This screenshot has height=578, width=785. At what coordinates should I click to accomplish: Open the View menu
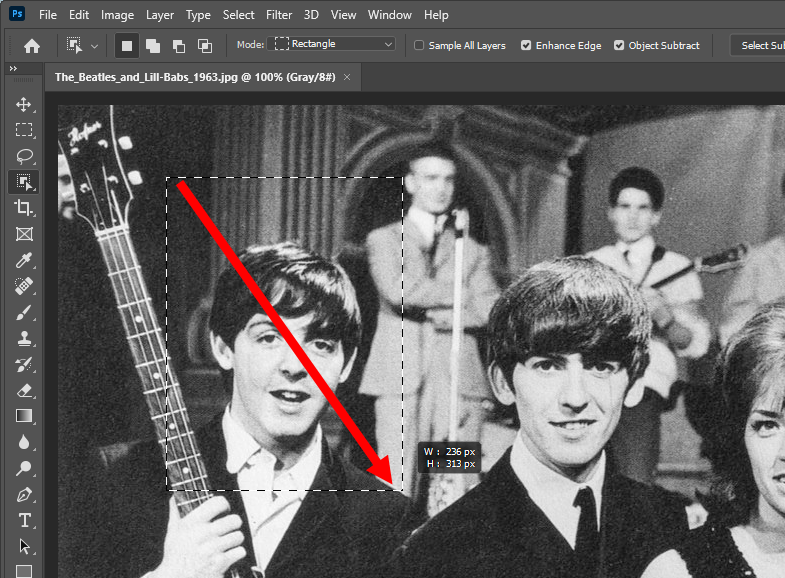[343, 15]
